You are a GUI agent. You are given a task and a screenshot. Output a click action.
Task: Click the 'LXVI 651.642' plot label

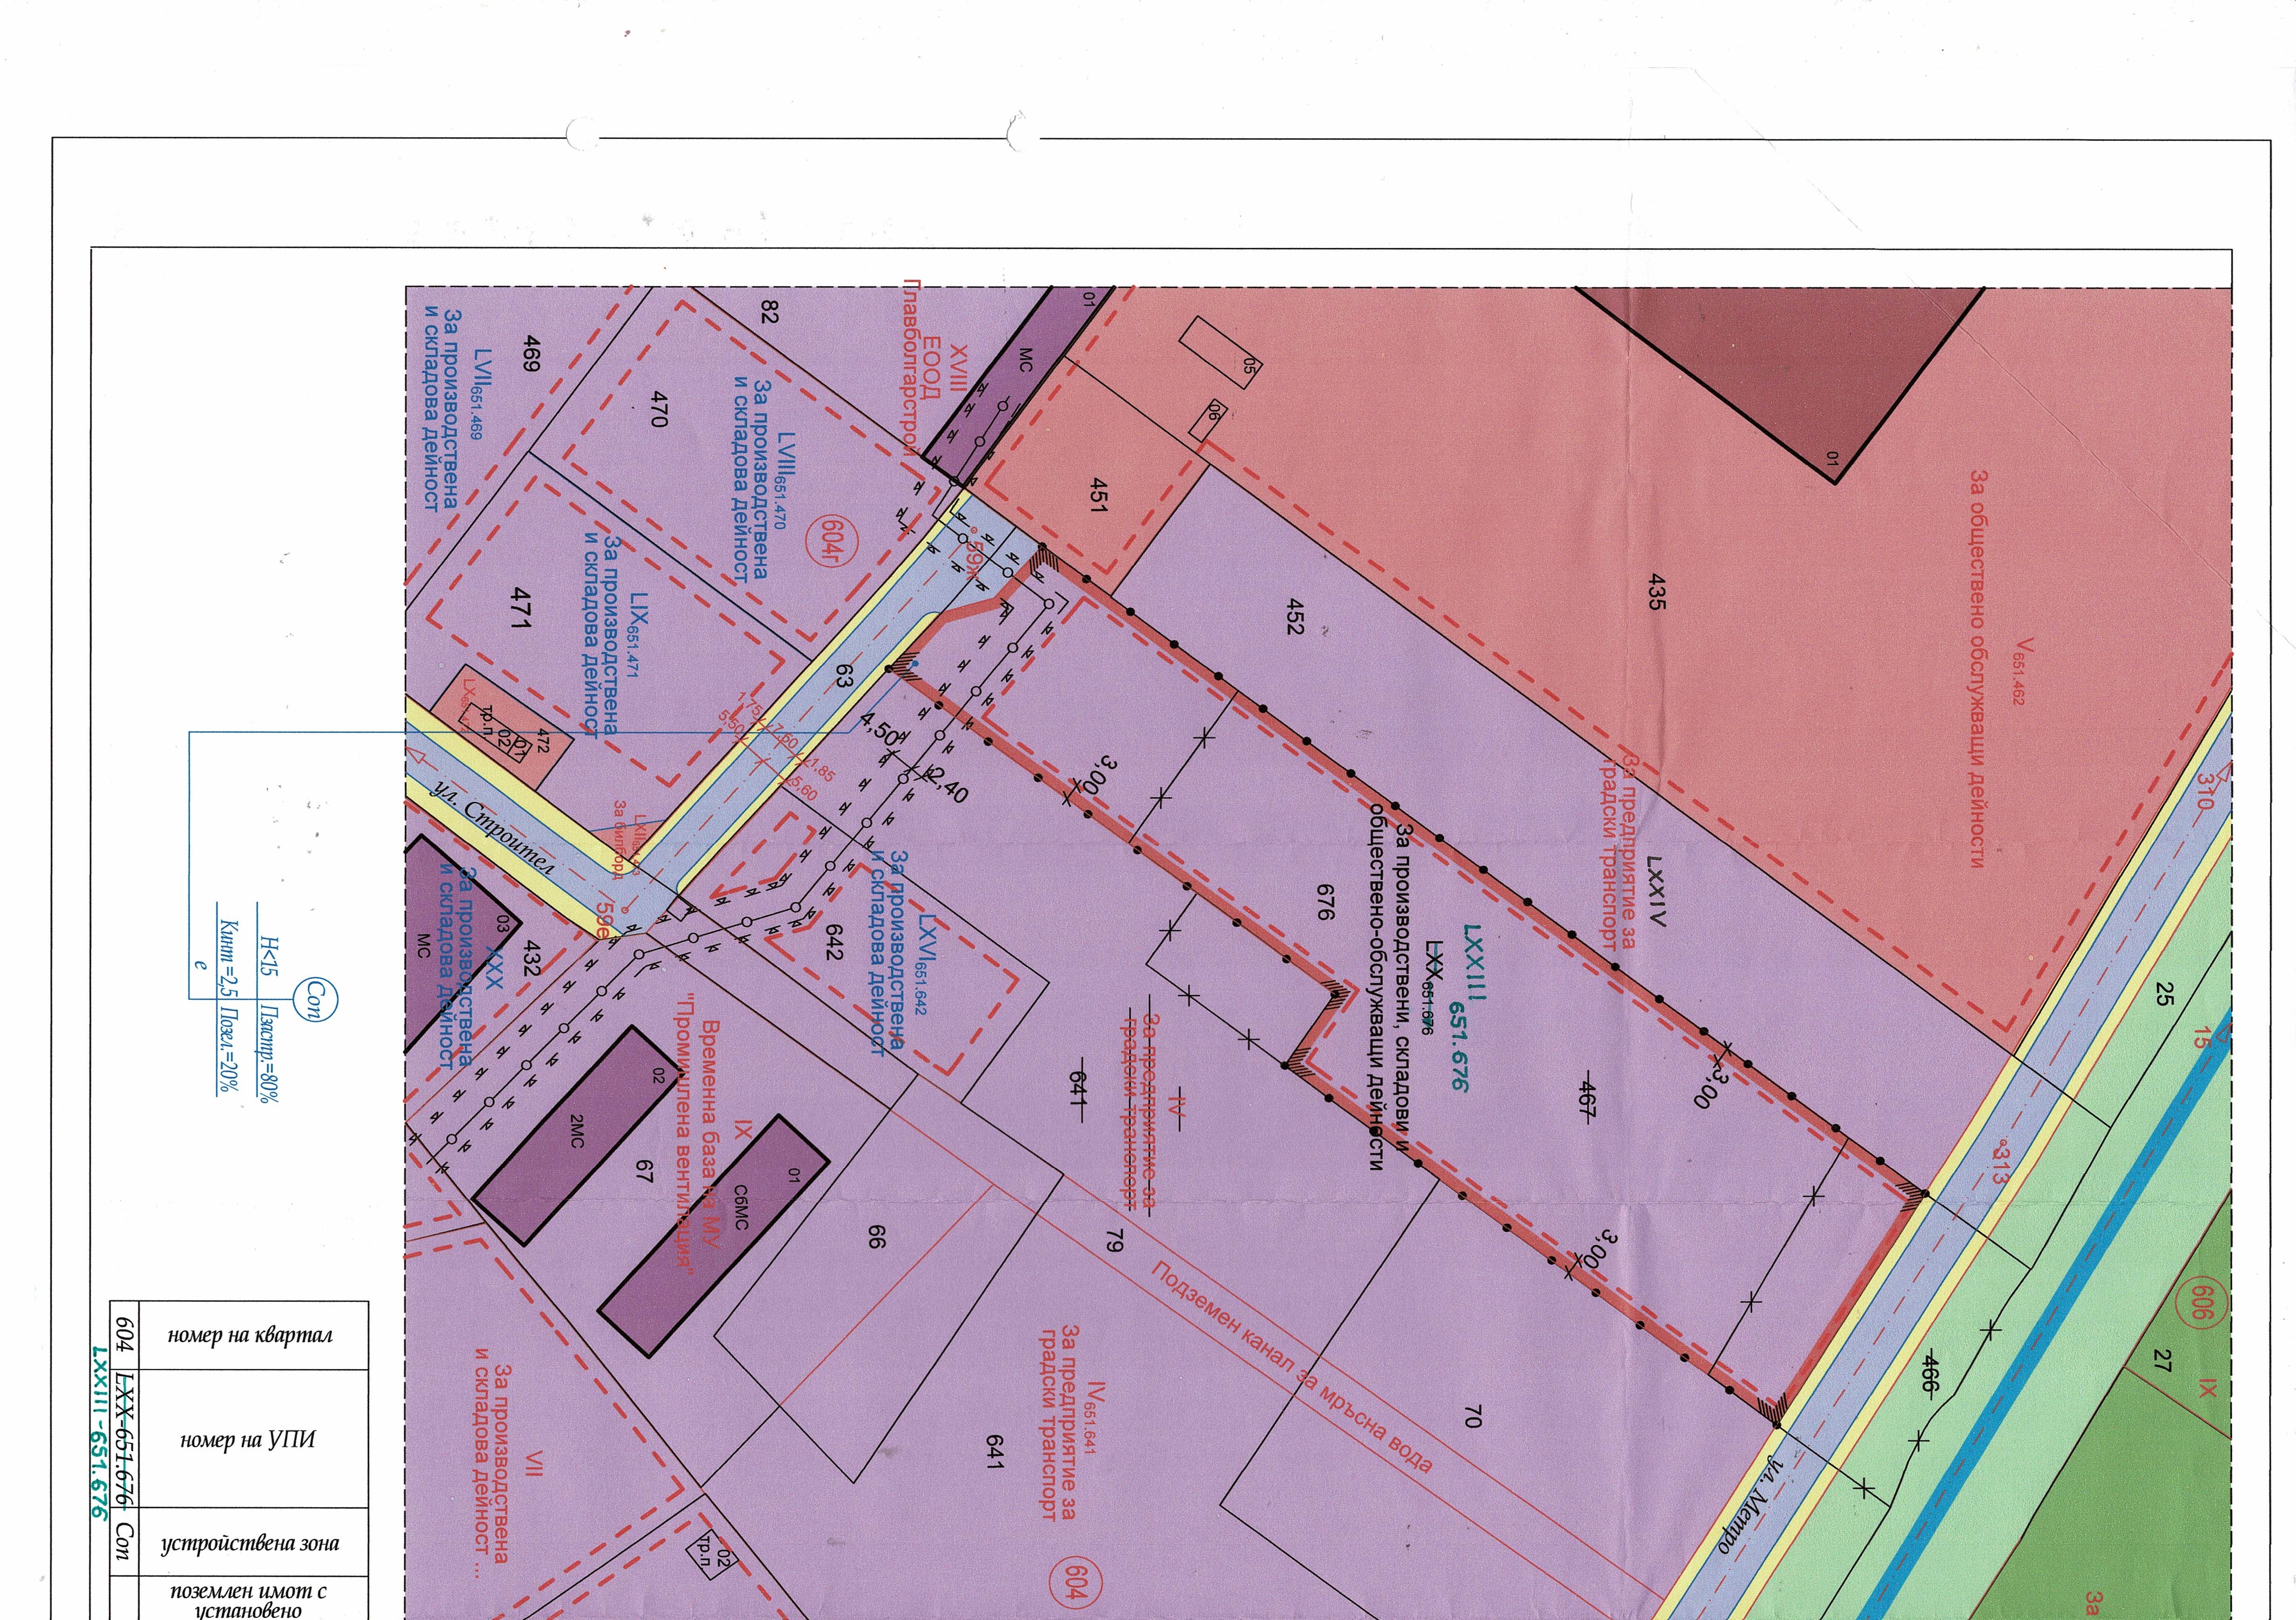click(x=926, y=964)
